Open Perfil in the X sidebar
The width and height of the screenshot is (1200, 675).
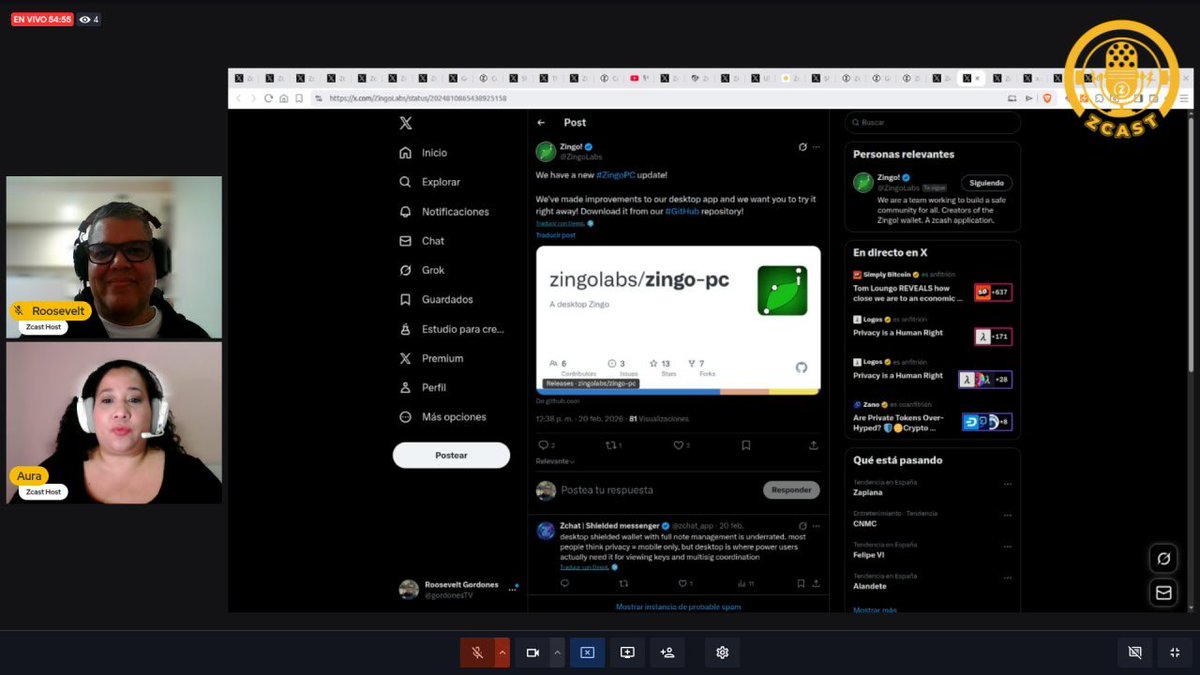[423, 387]
